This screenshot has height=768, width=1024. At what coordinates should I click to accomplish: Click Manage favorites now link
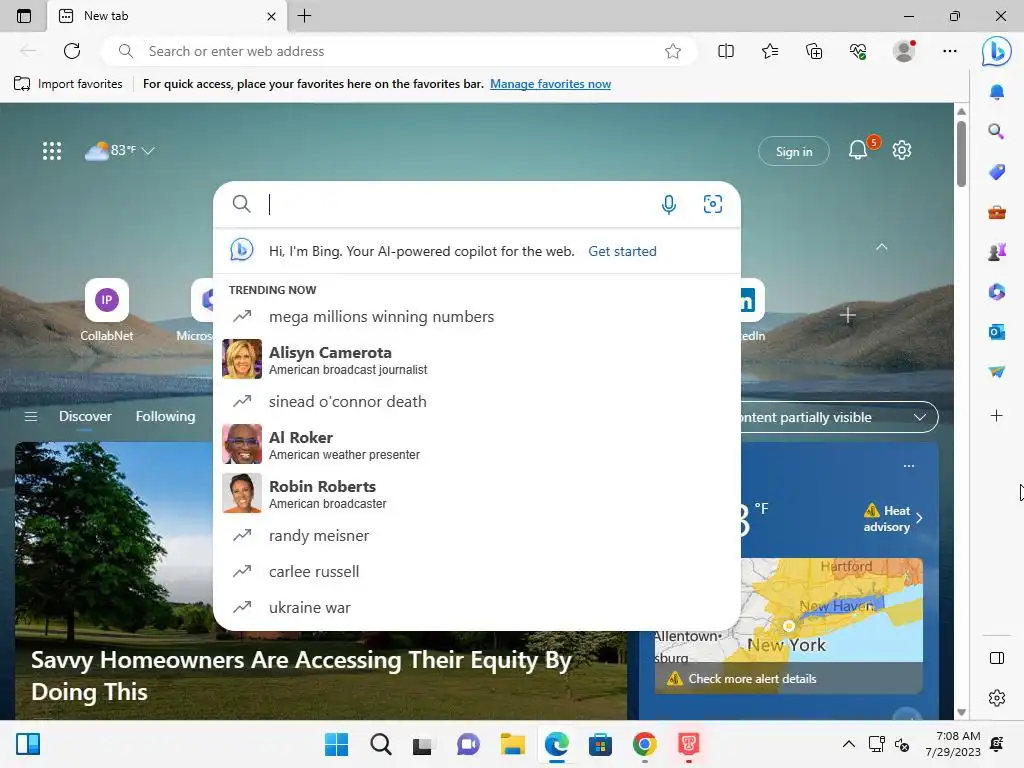tap(551, 84)
